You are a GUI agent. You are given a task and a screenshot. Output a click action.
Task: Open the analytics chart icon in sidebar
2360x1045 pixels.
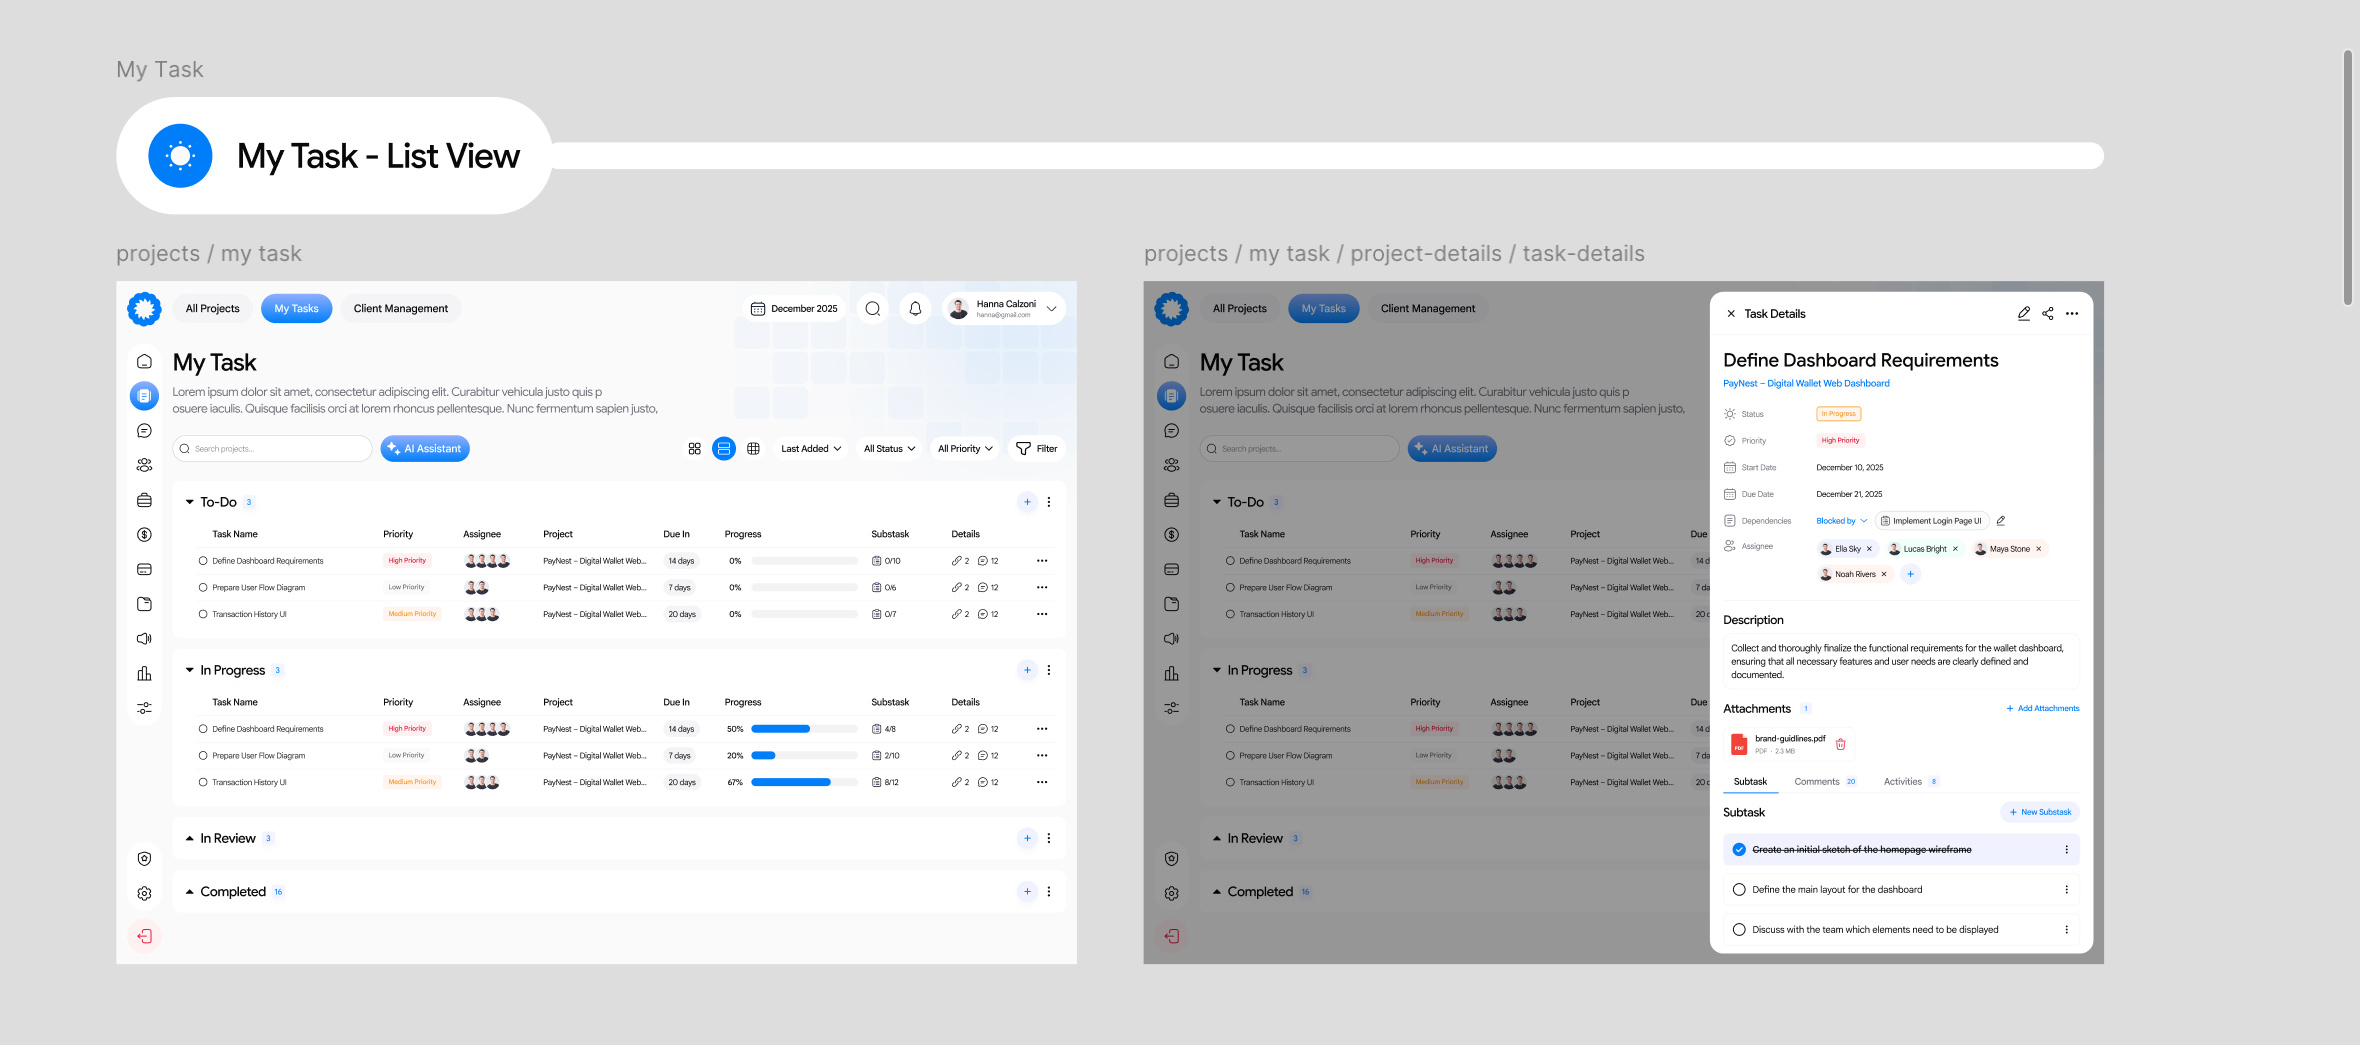pyautogui.click(x=143, y=673)
